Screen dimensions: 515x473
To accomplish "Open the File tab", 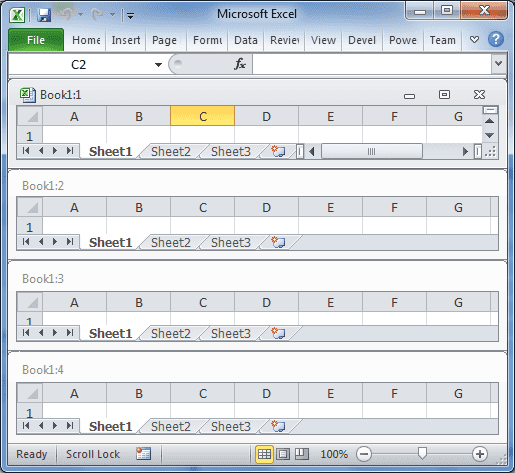I will [x=36, y=40].
